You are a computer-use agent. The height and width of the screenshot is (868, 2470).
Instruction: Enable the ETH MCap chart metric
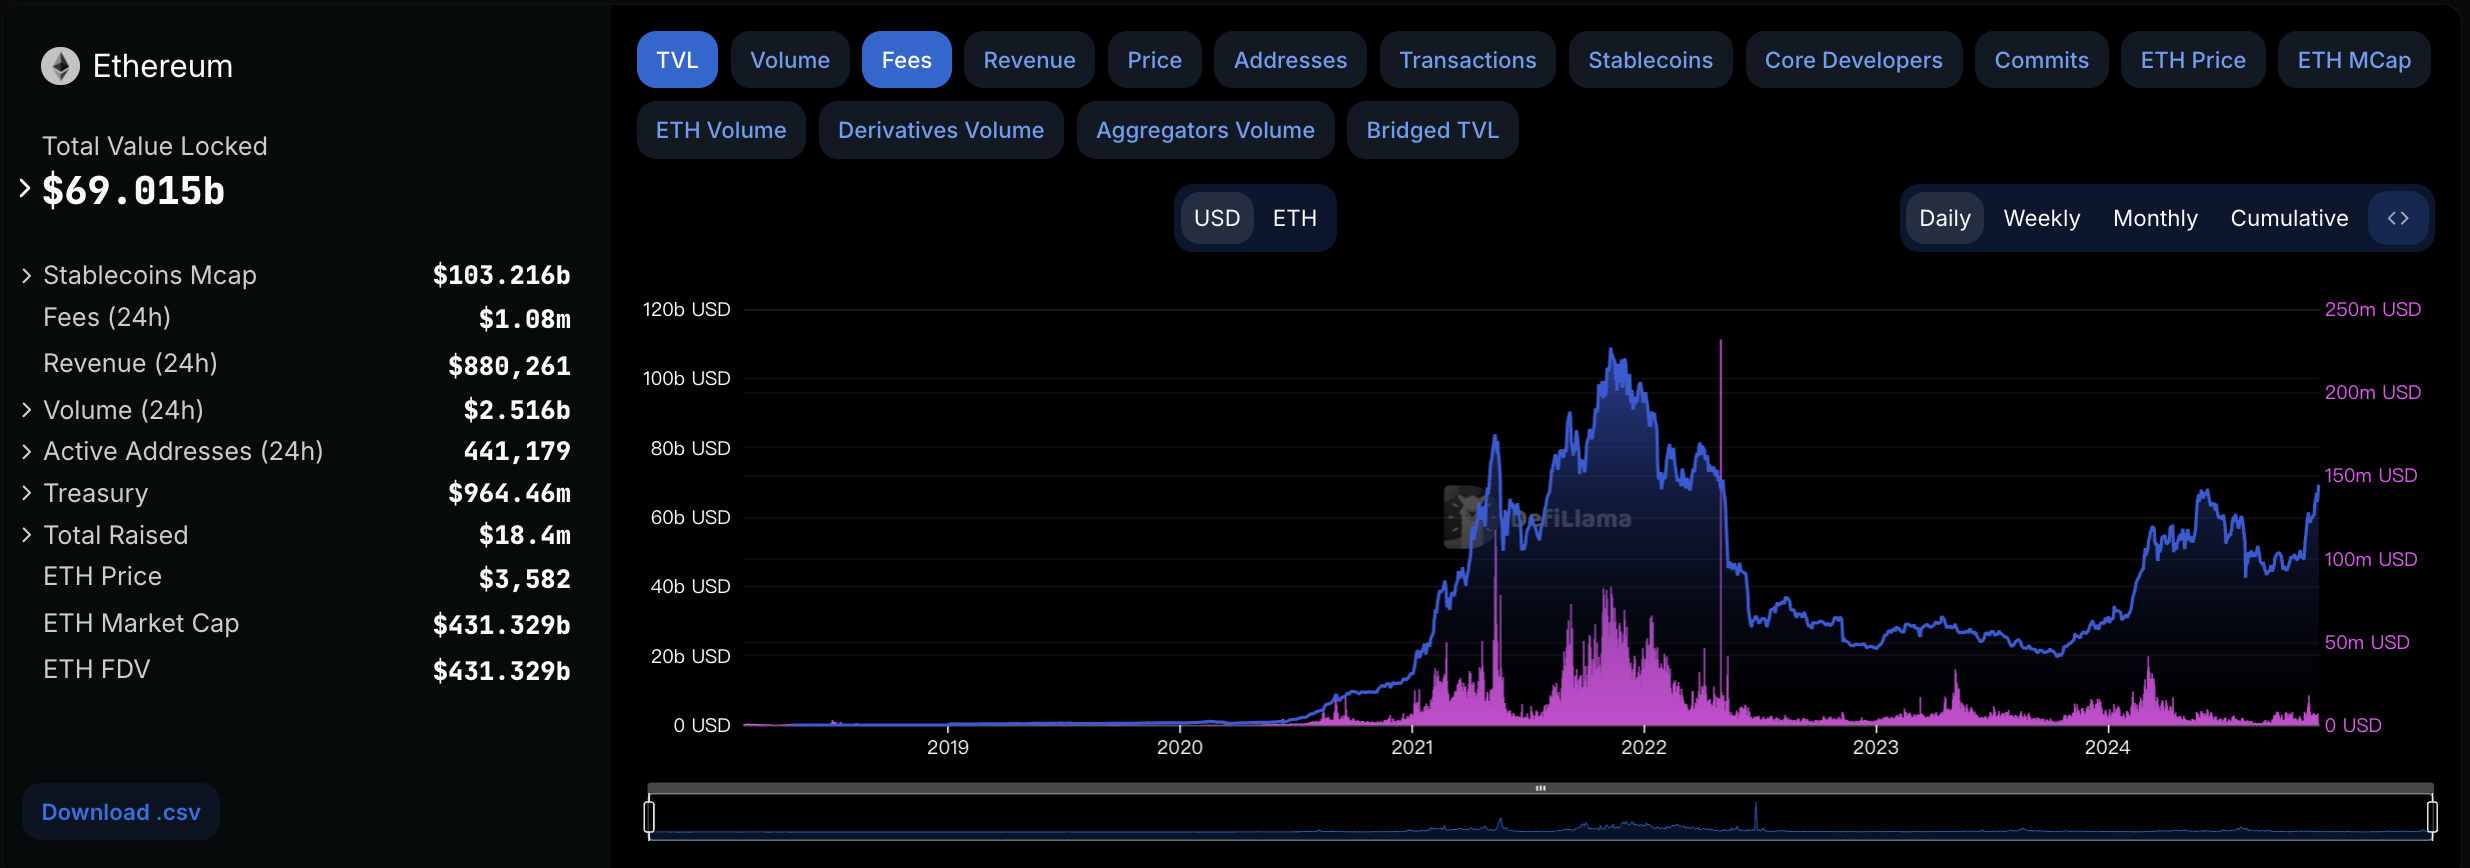click(x=2354, y=60)
